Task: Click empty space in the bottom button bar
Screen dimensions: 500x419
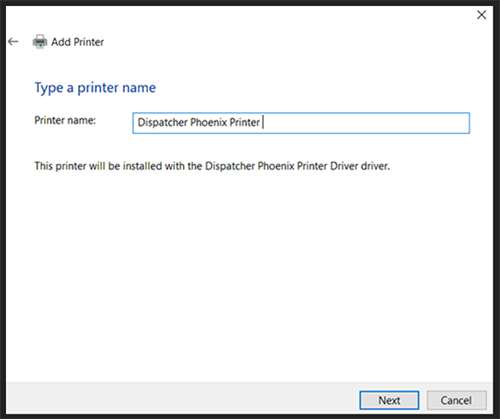Action: point(180,400)
